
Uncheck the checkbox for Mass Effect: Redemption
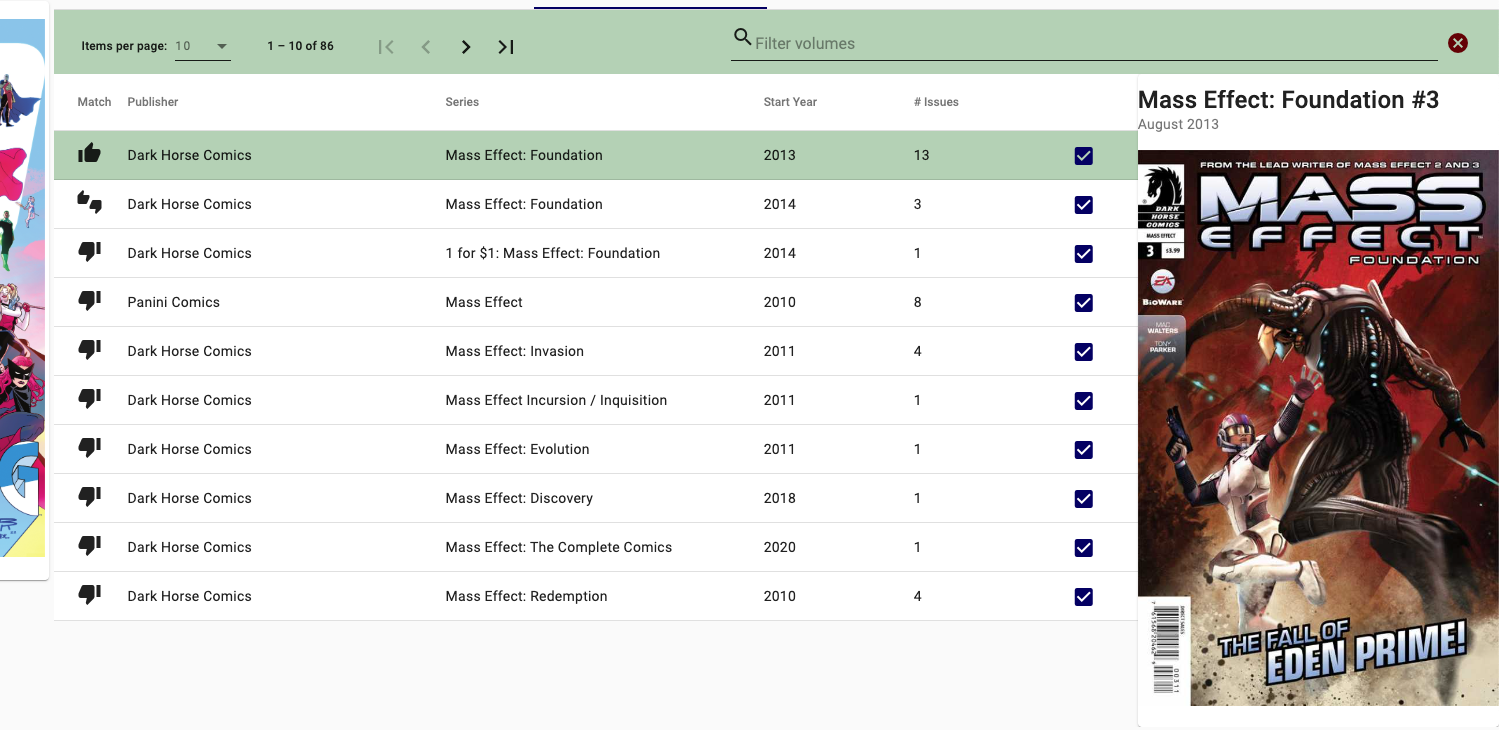pos(1083,596)
